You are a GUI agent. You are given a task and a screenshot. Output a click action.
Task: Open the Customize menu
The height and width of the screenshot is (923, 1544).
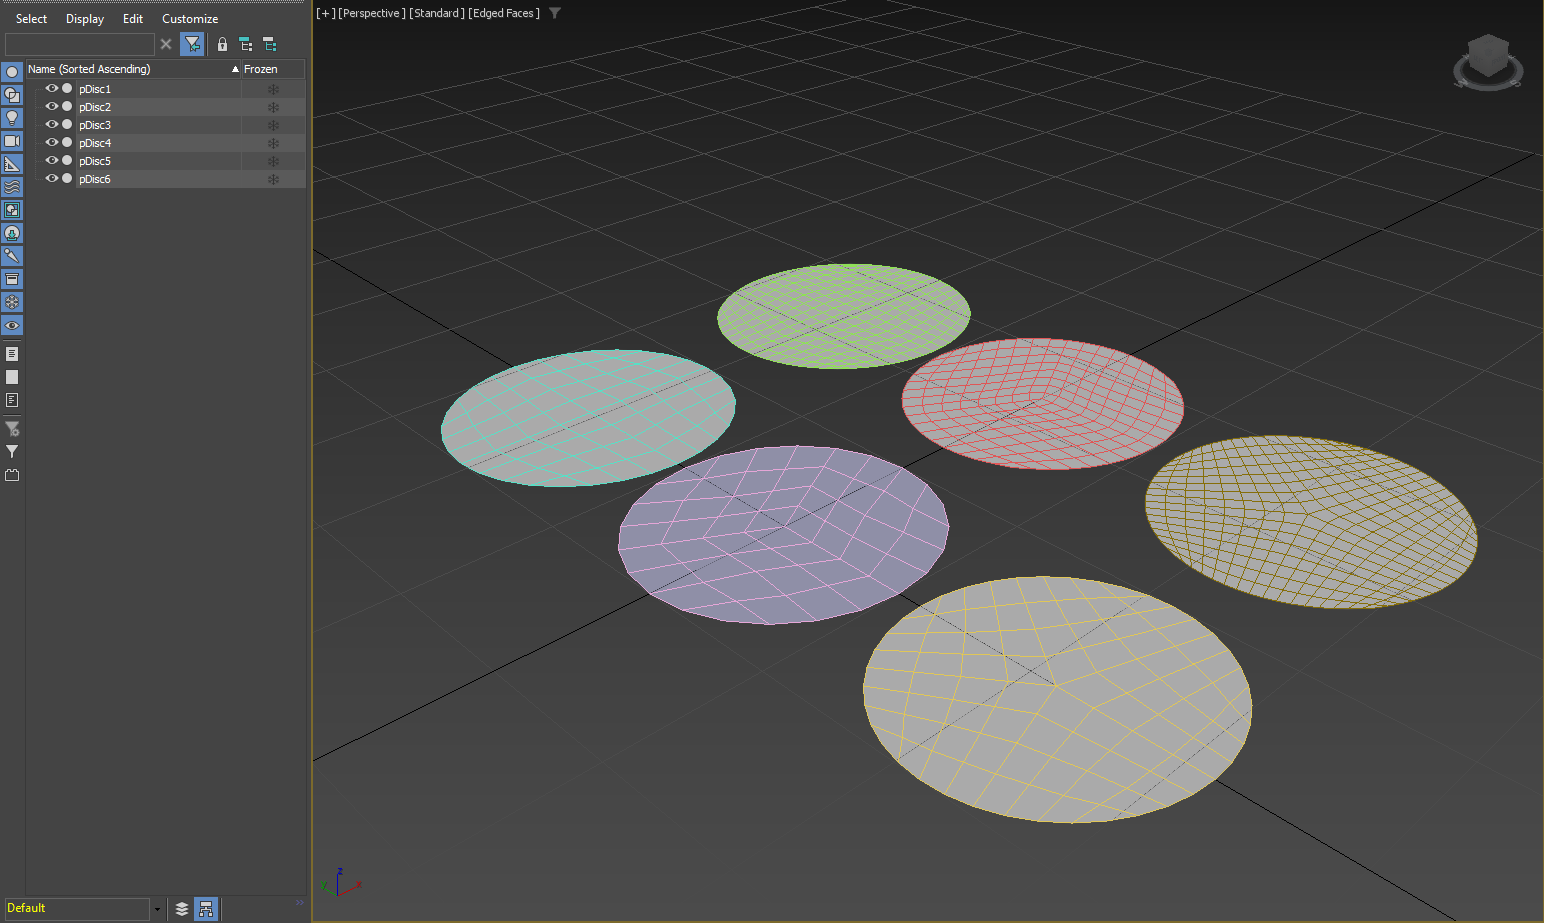pyautogui.click(x=190, y=19)
